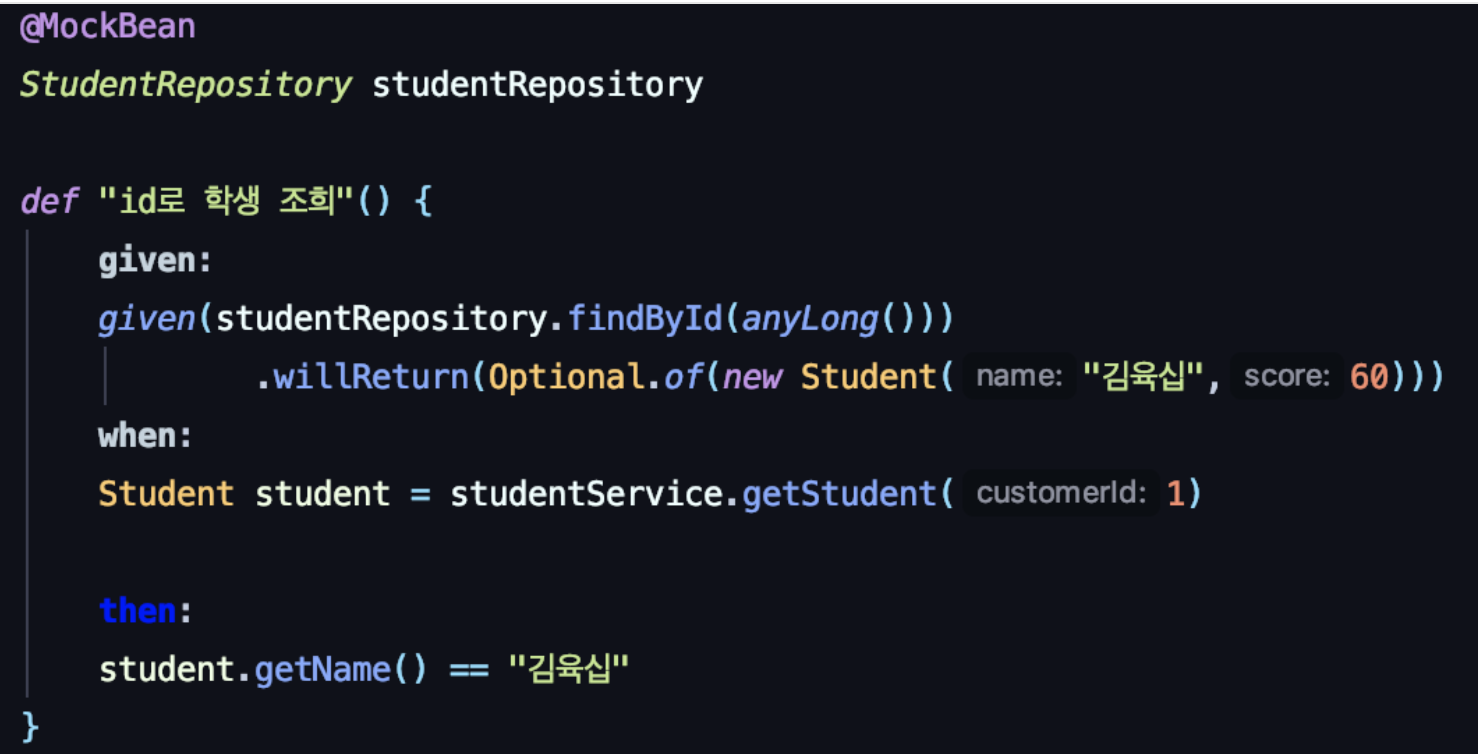Click the @MockBean annotation
Screen dimensions: 1478x754
coord(108,27)
